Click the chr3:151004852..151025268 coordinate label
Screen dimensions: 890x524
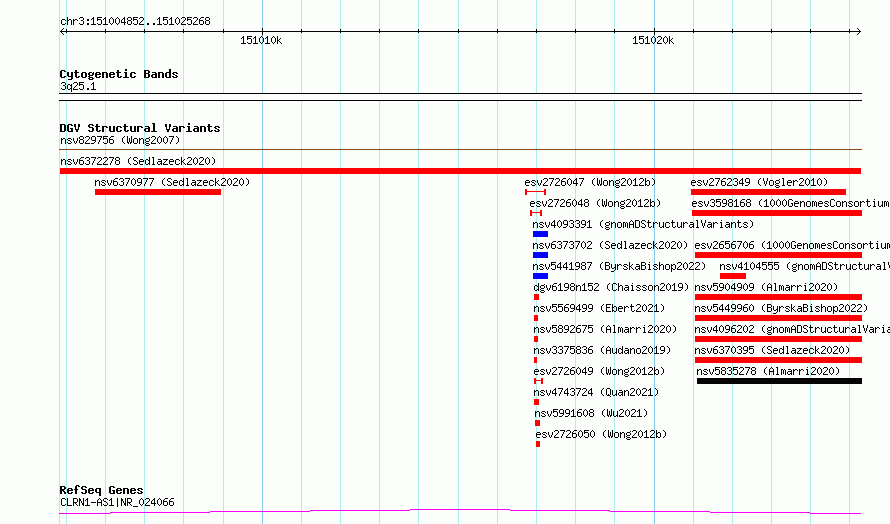click(x=135, y=22)
